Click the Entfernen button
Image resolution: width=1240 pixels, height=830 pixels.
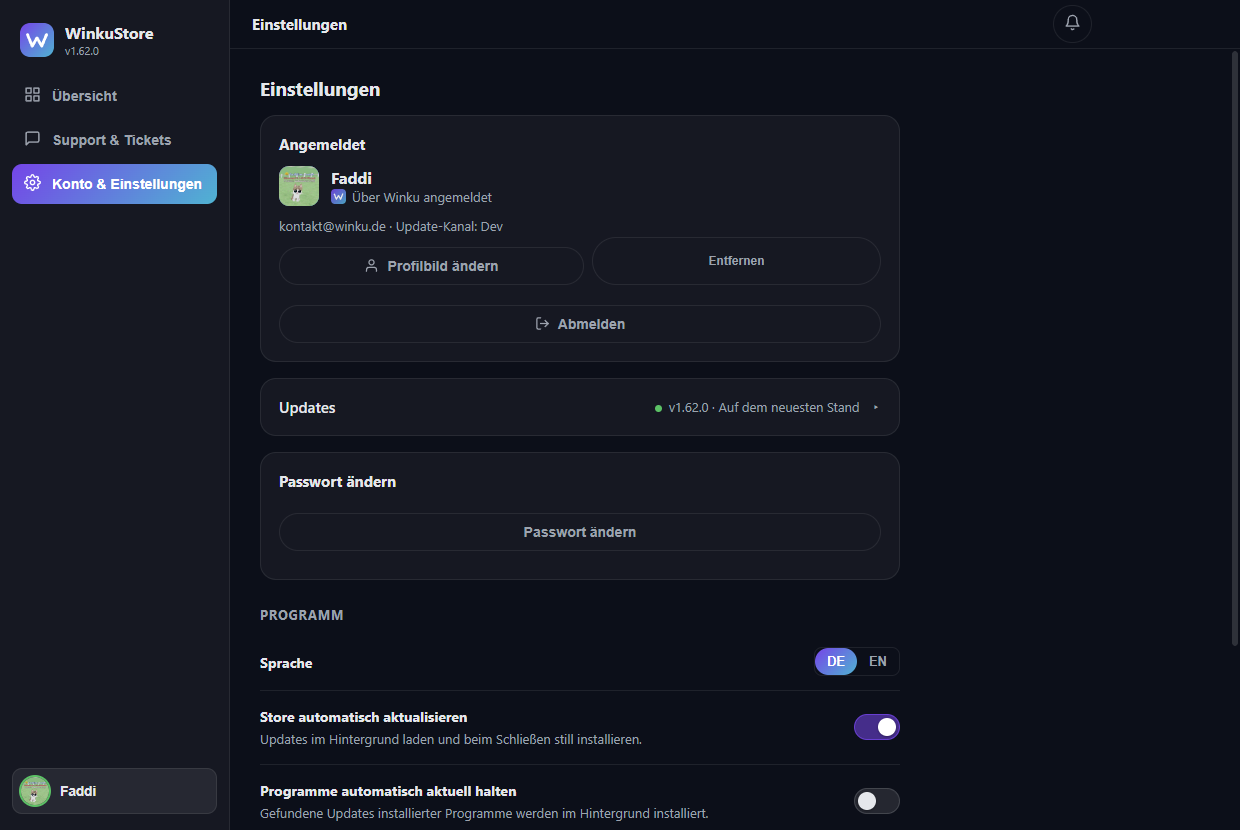click(x=736, y=261)
